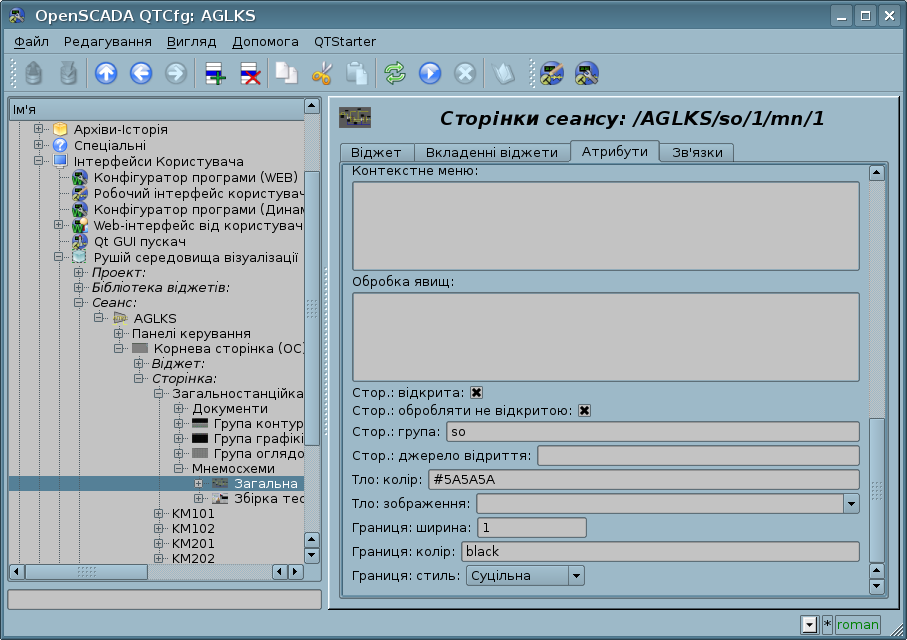This screenshot has height=640, width=907.
Task: Toggle the 'Стор.: відкрита' checkbox
Action: [477, 393]
